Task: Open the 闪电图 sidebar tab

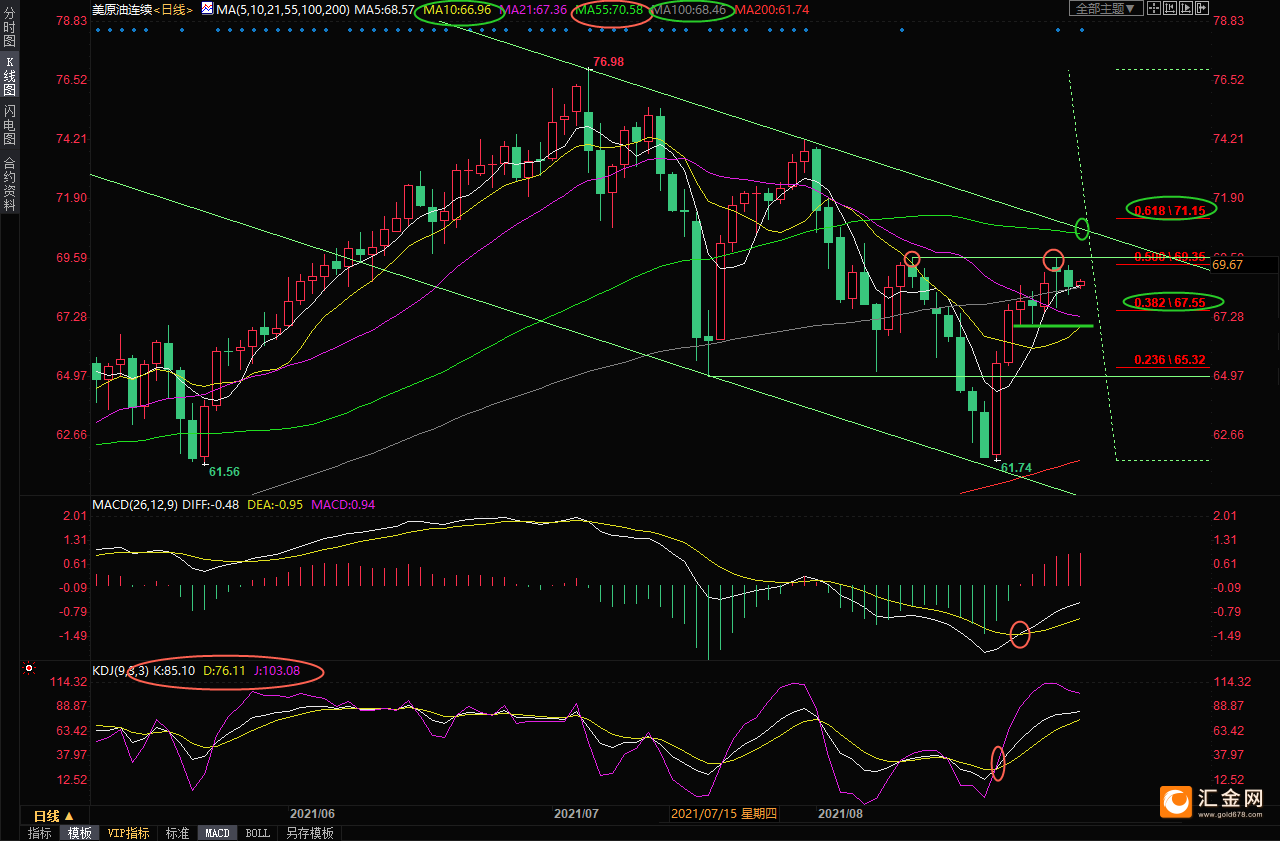Action: (x=9, y=124)
